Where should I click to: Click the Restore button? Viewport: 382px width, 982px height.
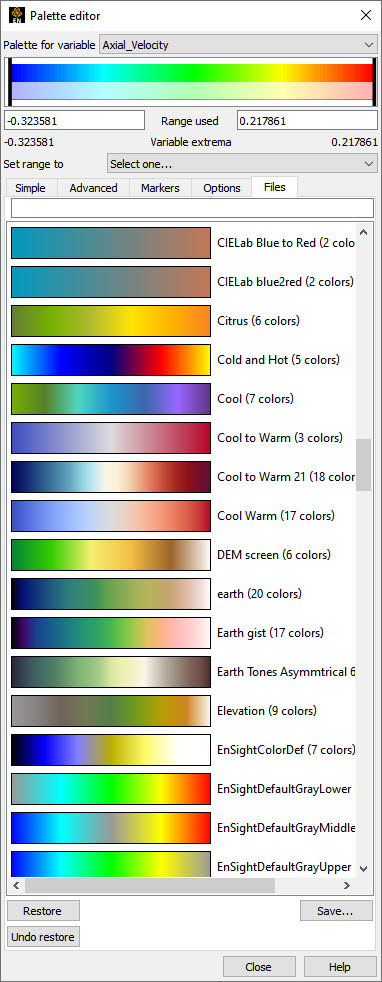(x=43, y=911)
